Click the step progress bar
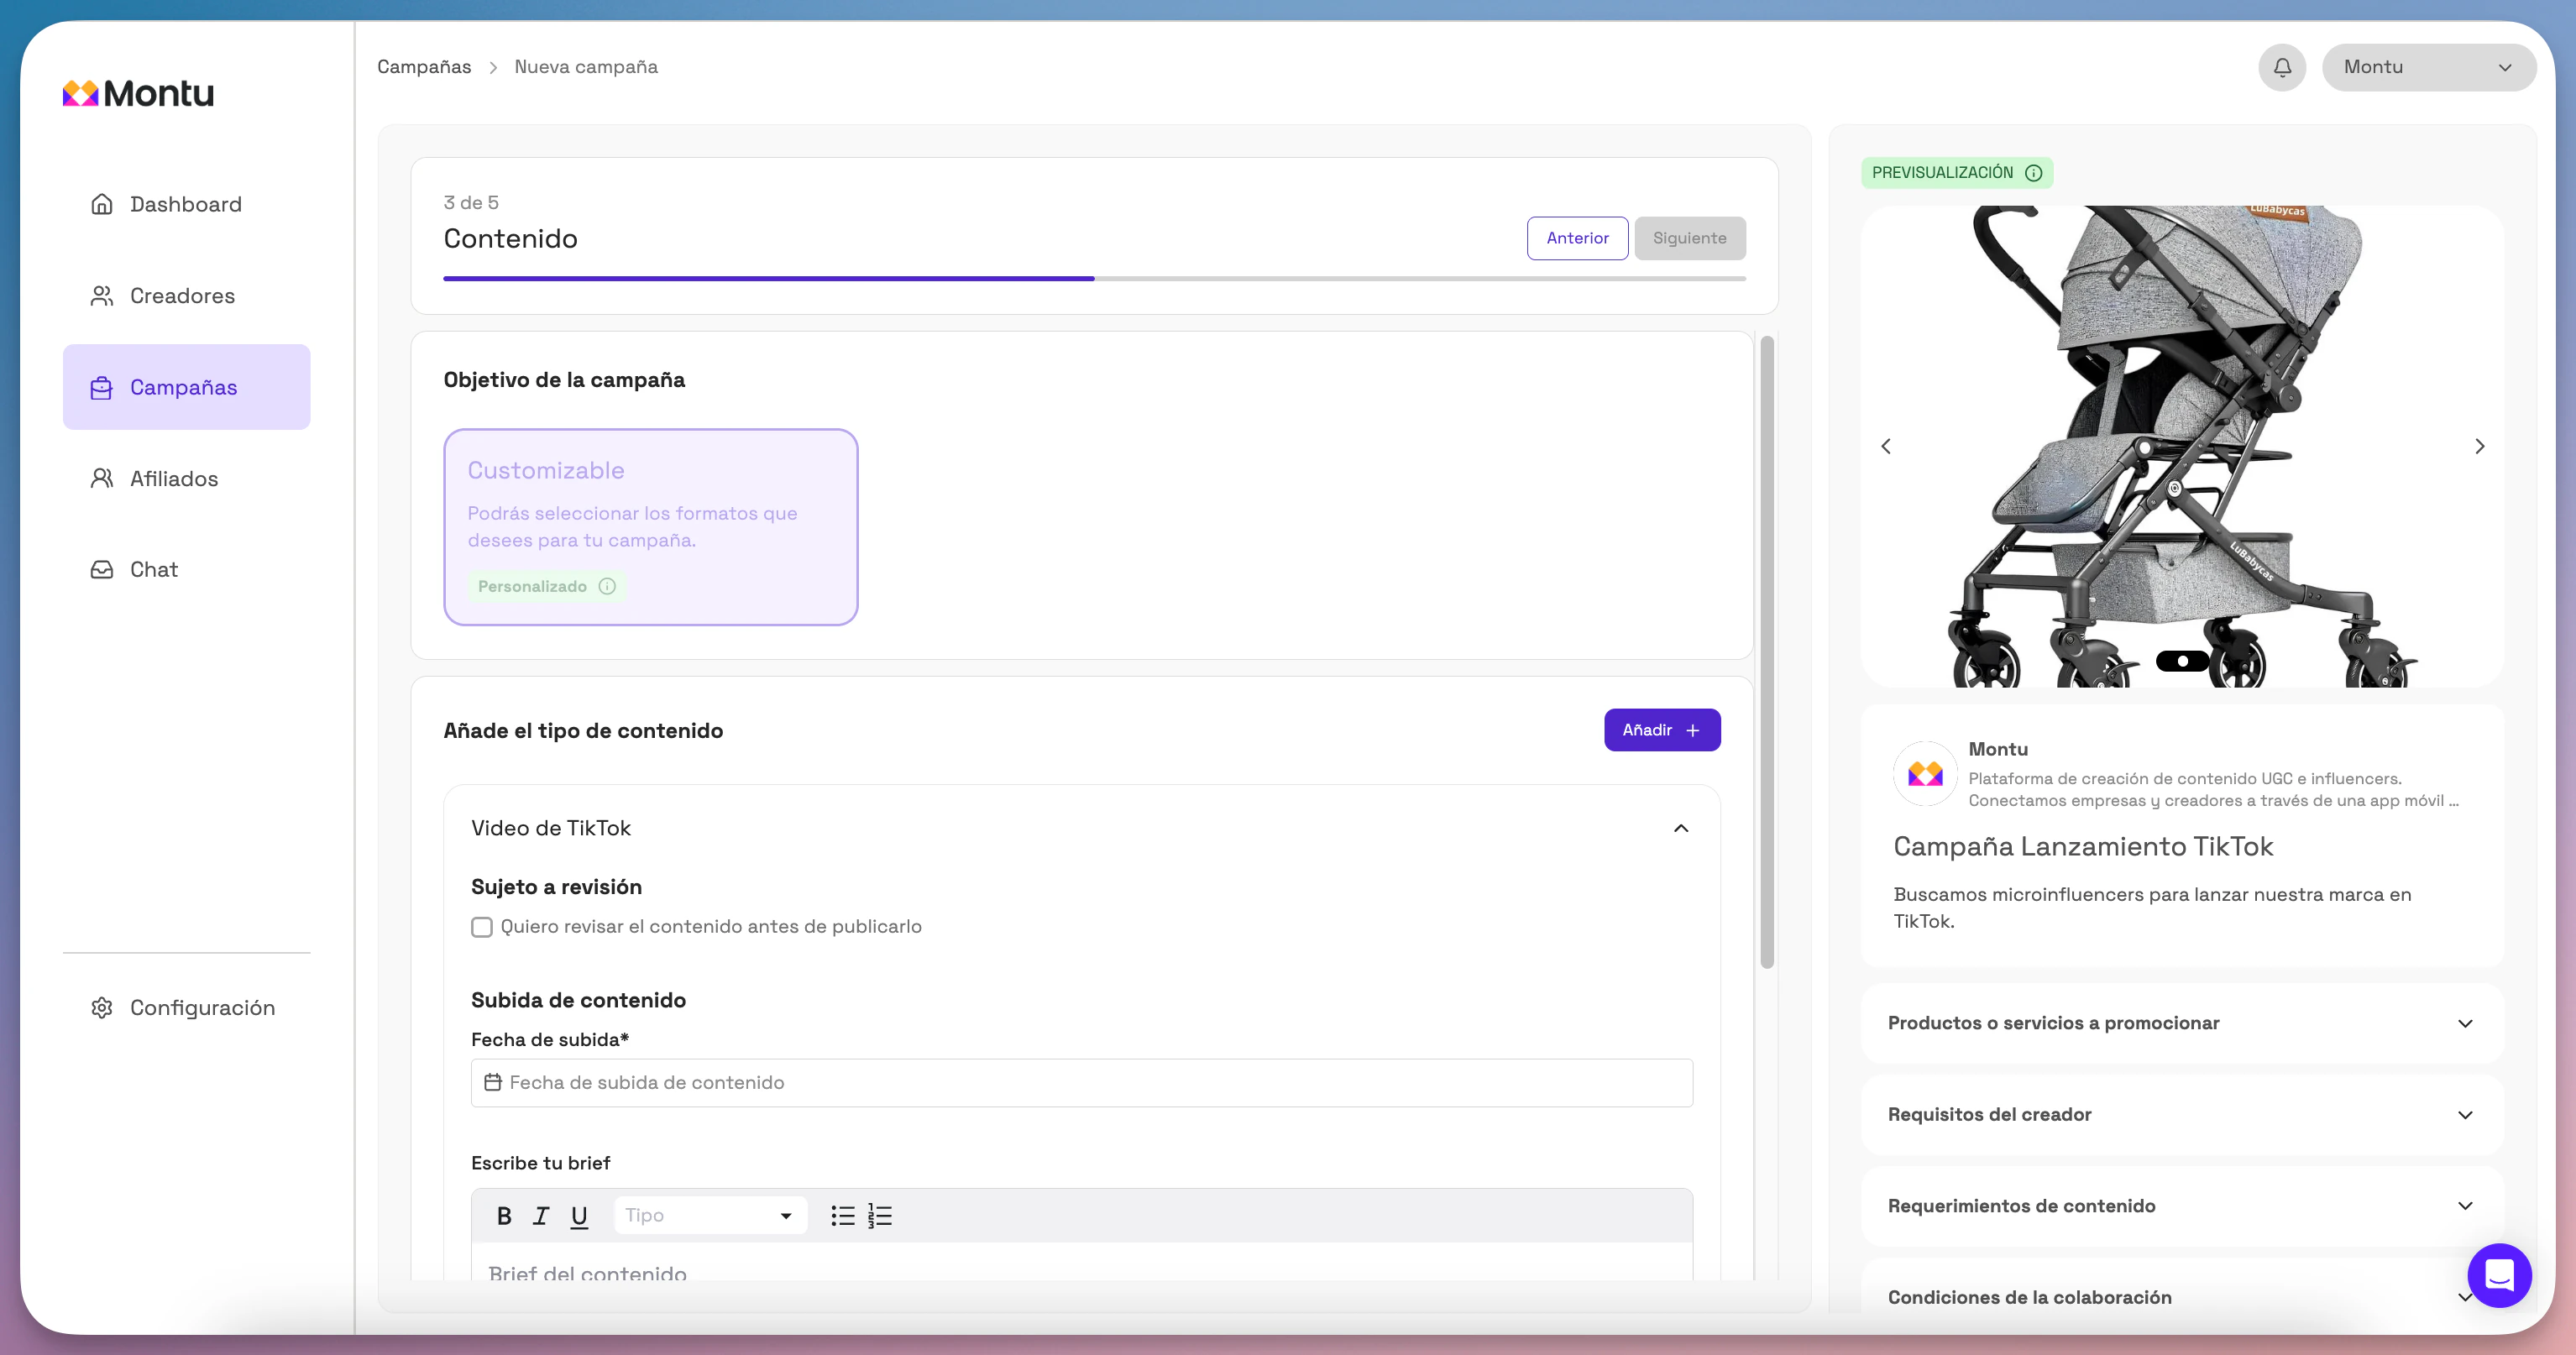Viewport: 2576px width, 1355px height. pyautogui.click(x=1095, y=279)
